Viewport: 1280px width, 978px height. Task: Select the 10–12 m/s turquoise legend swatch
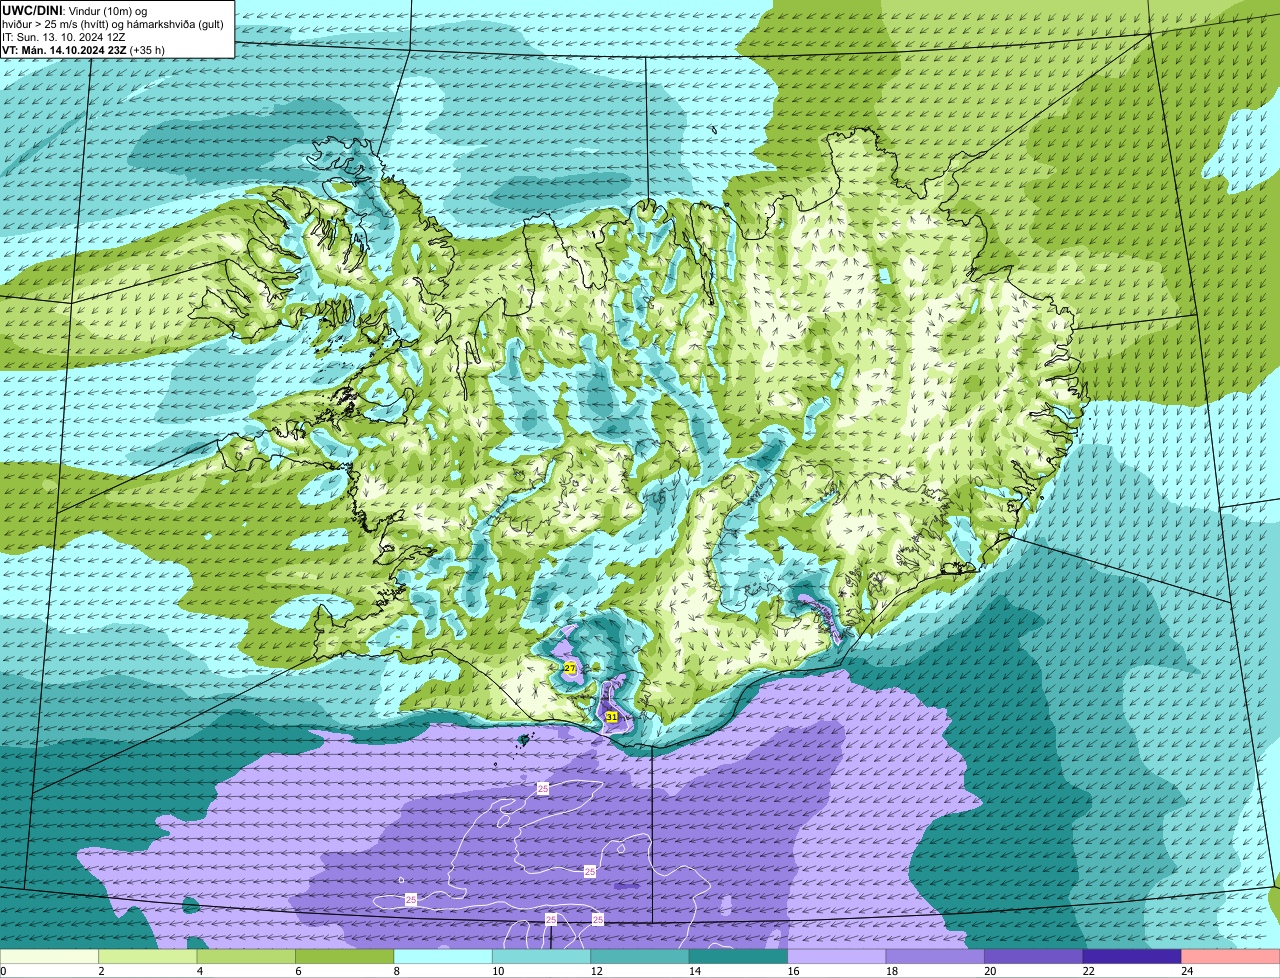tap(542, 957)
